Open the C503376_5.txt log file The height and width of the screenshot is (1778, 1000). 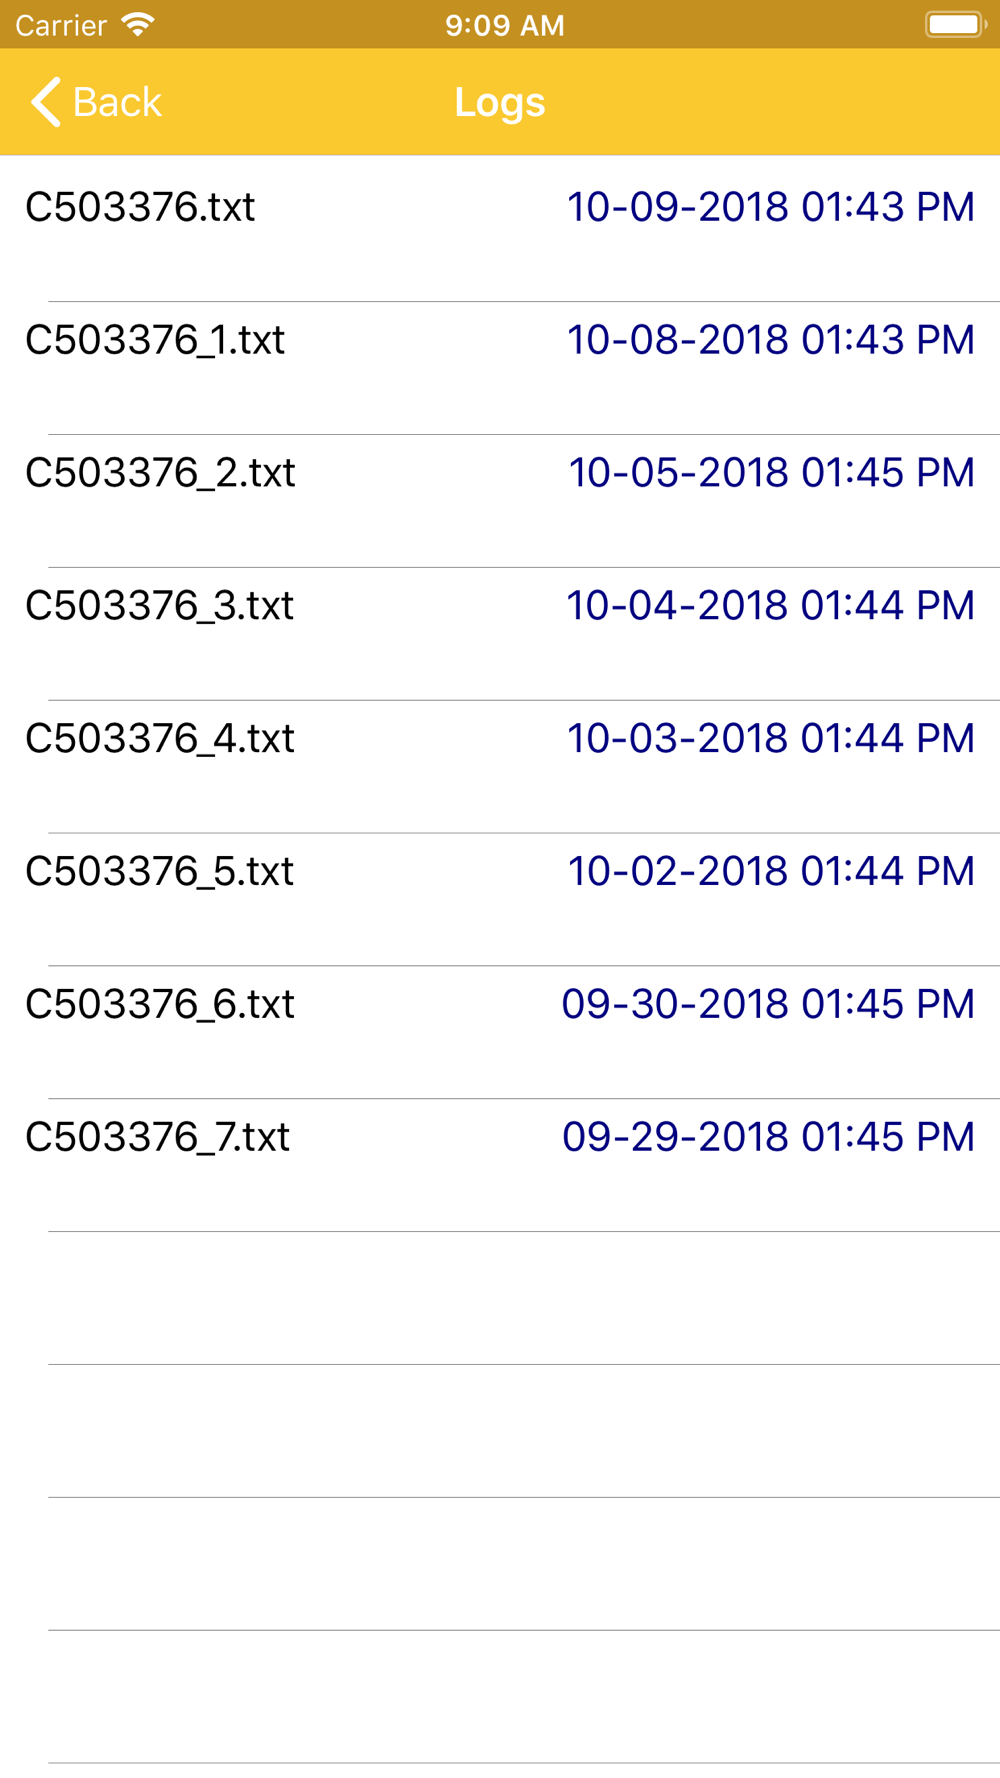pyautogui.click(x=500, y=900)
